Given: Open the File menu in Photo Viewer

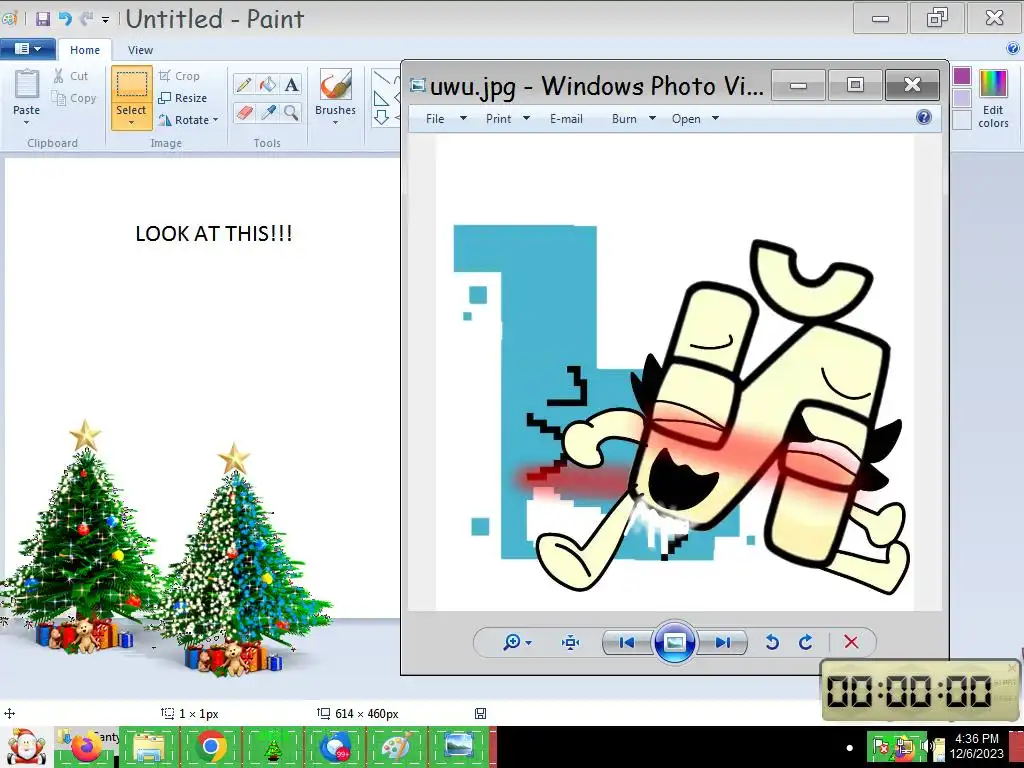Looking at the screenshot, I should (445, 119).
